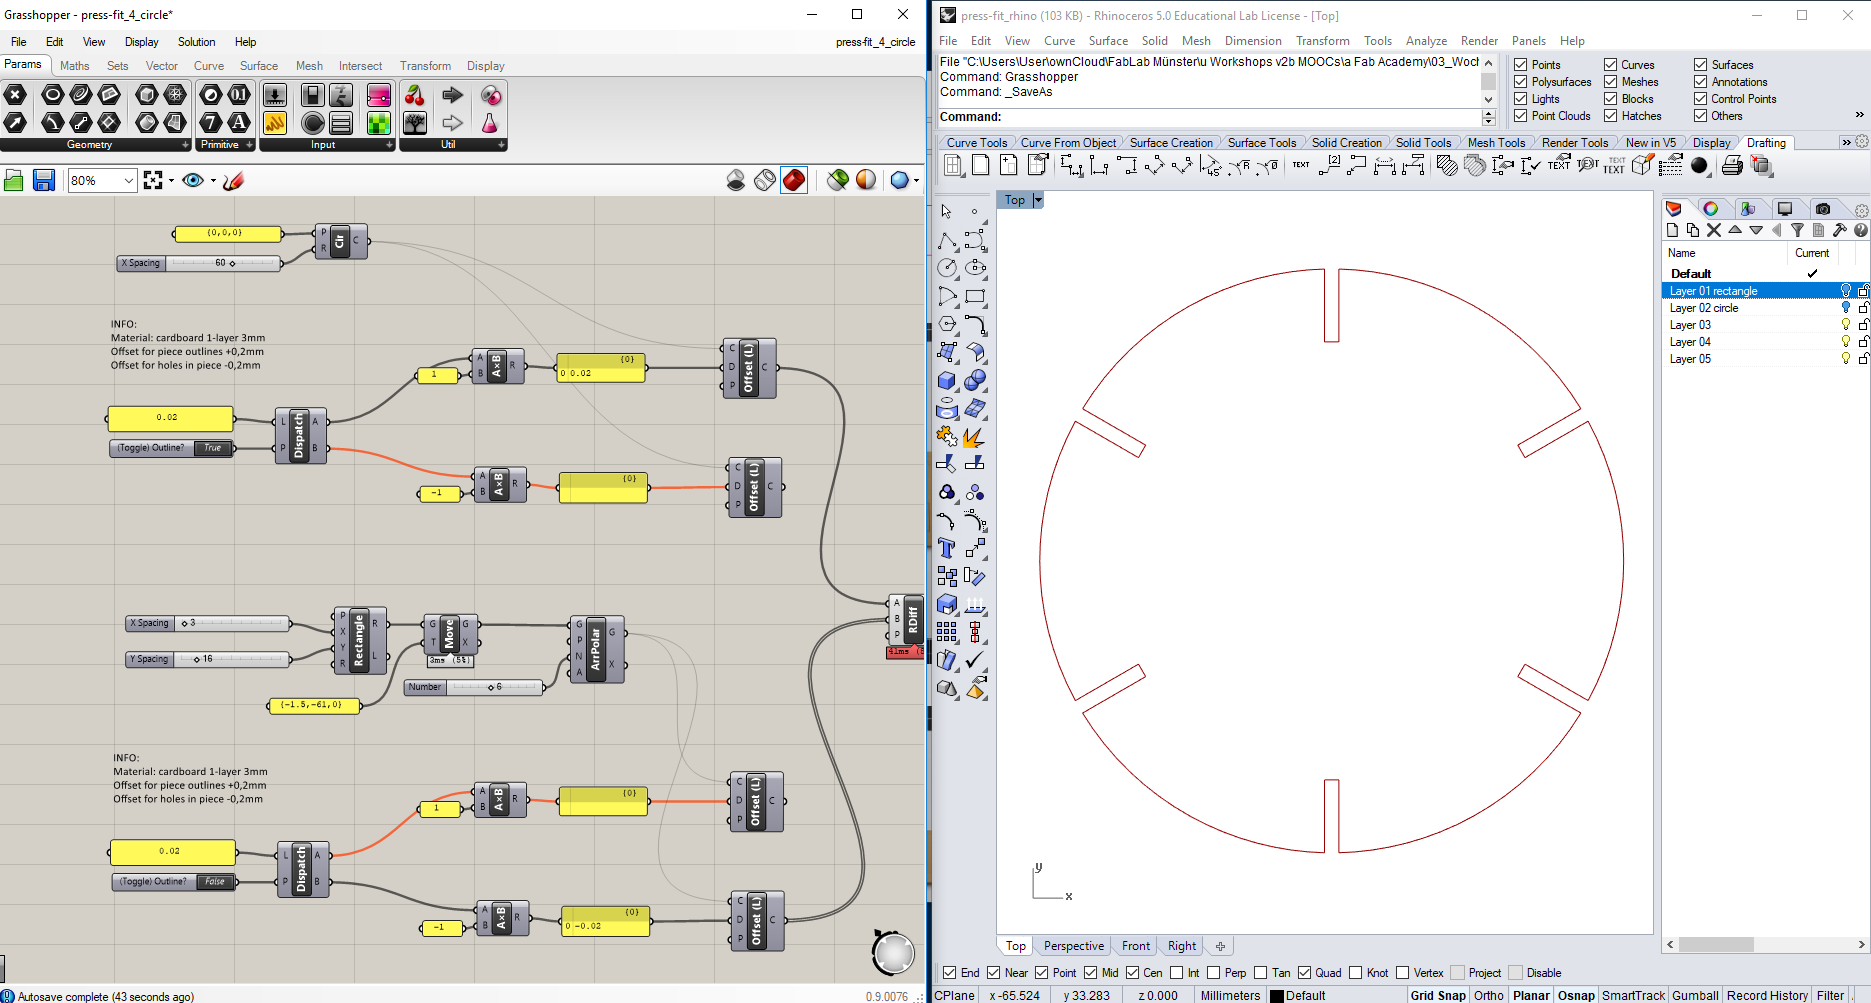Open the Analyze menu in Rhino
The image size is (1871, 1003).
[1426, 41]
